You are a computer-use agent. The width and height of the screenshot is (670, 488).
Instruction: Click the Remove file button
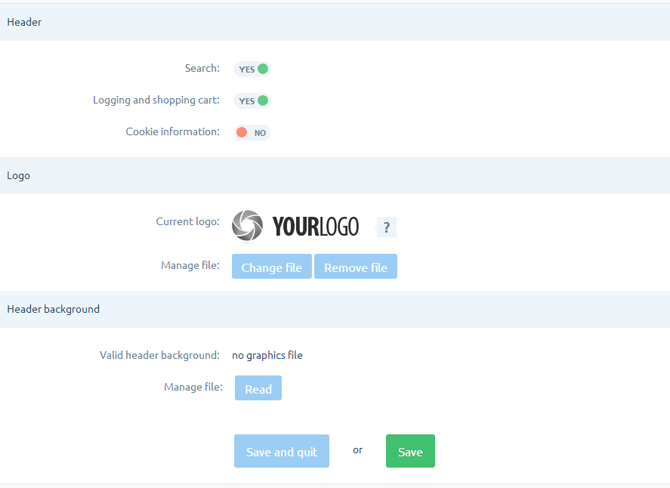coord(356,267)
